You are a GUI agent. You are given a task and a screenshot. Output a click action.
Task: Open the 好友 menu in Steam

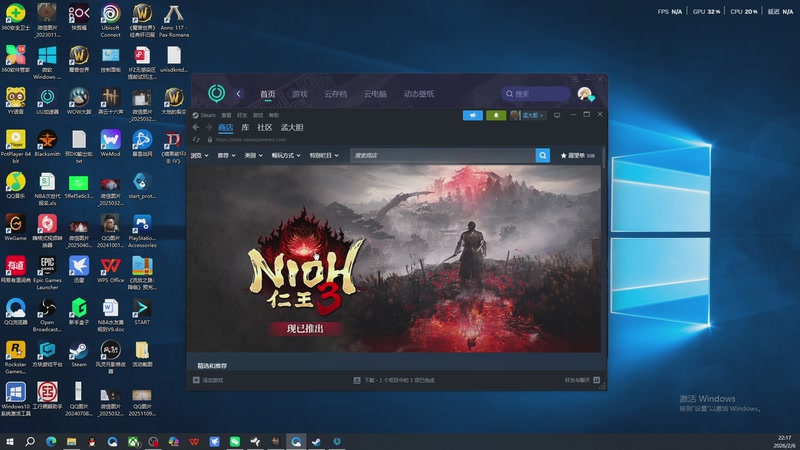point(242,115)
